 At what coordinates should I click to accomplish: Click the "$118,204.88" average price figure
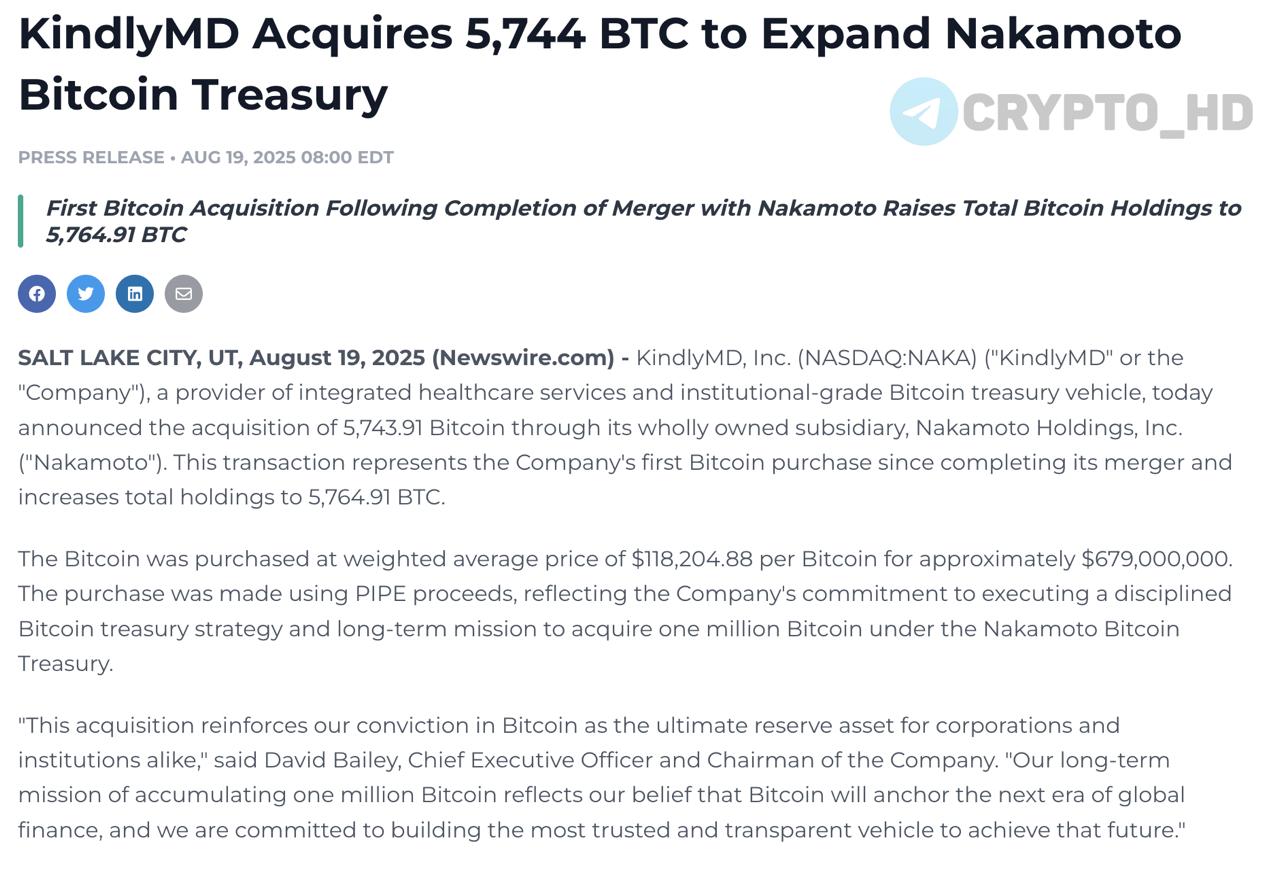coord(698,559)
